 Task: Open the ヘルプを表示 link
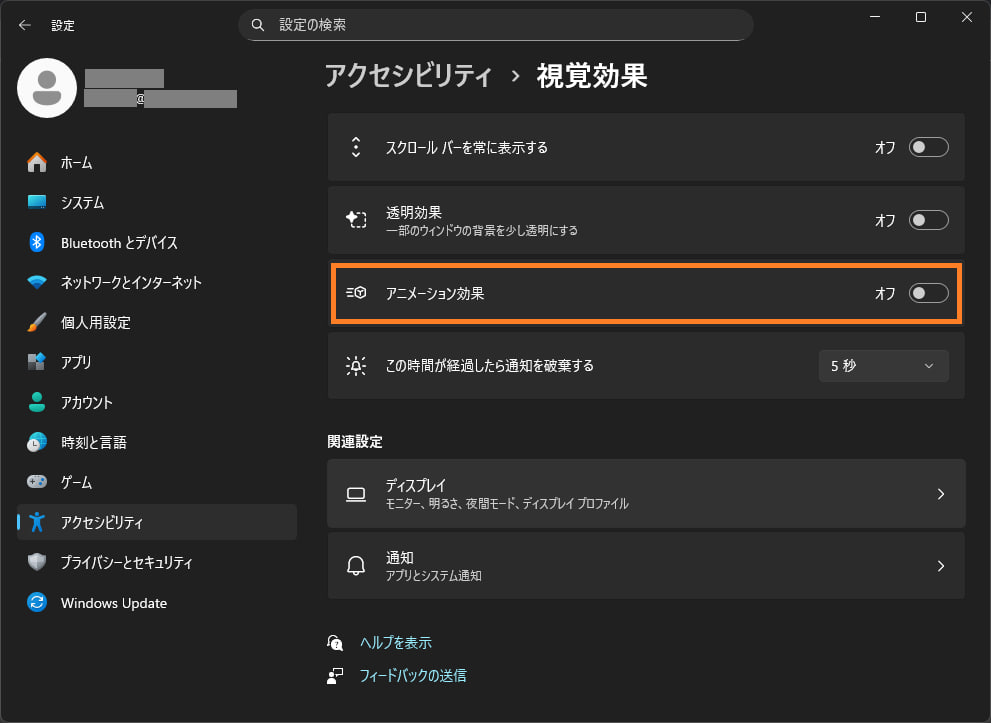coord(395,643)
